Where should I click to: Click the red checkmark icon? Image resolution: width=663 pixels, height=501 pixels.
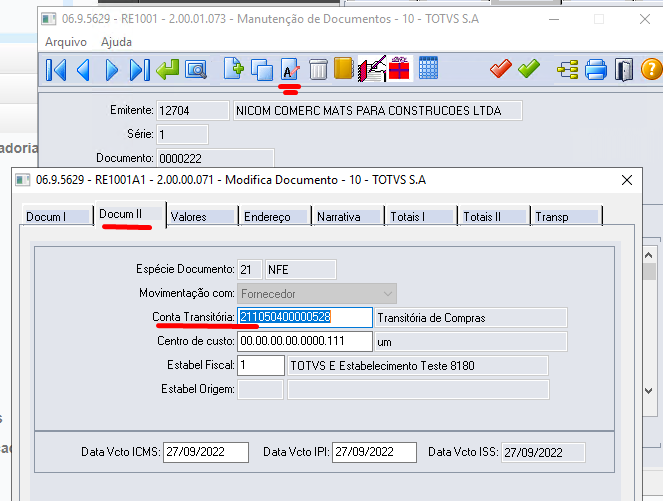pyautogui.click(x=501, y=68)
